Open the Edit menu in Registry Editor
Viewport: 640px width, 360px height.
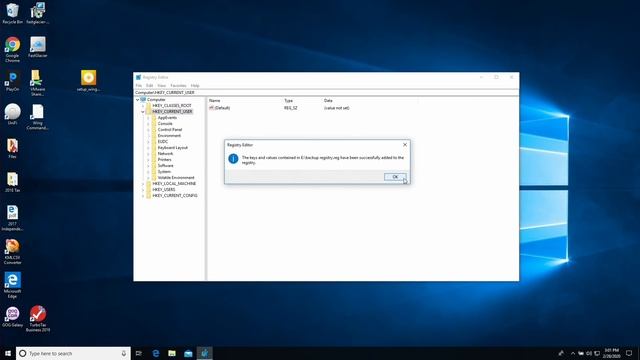[x=150, y=85]
